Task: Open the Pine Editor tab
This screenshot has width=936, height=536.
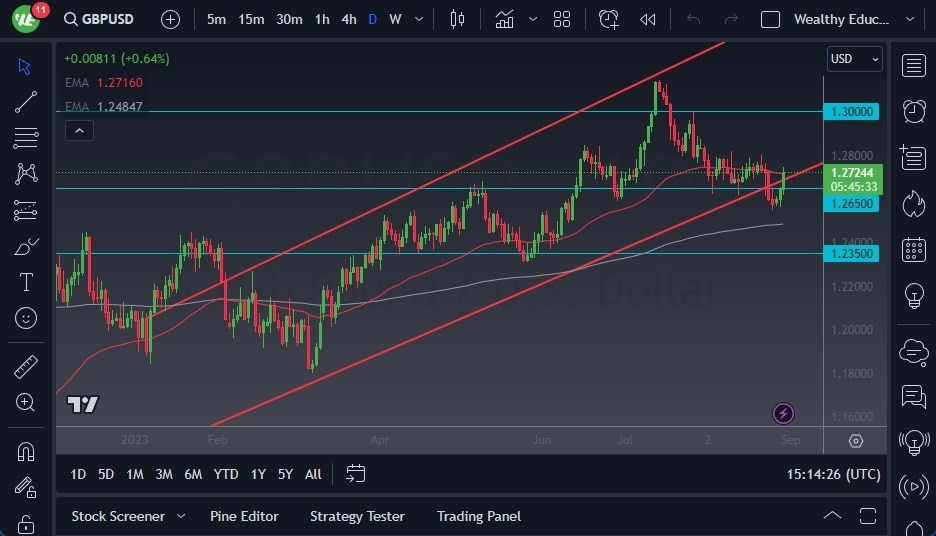Action: point(244,516)
